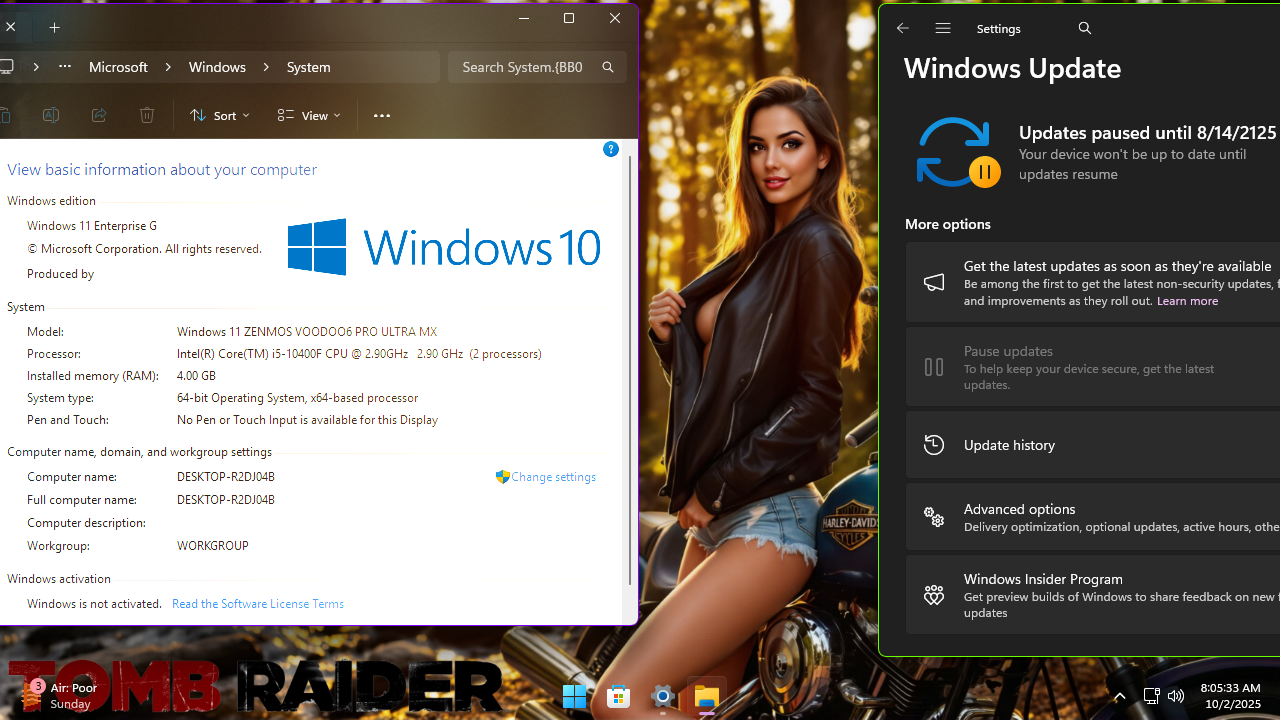Open Advanced options
Viewport: 1280px width, 720px height.
[x=1093, y=517]
